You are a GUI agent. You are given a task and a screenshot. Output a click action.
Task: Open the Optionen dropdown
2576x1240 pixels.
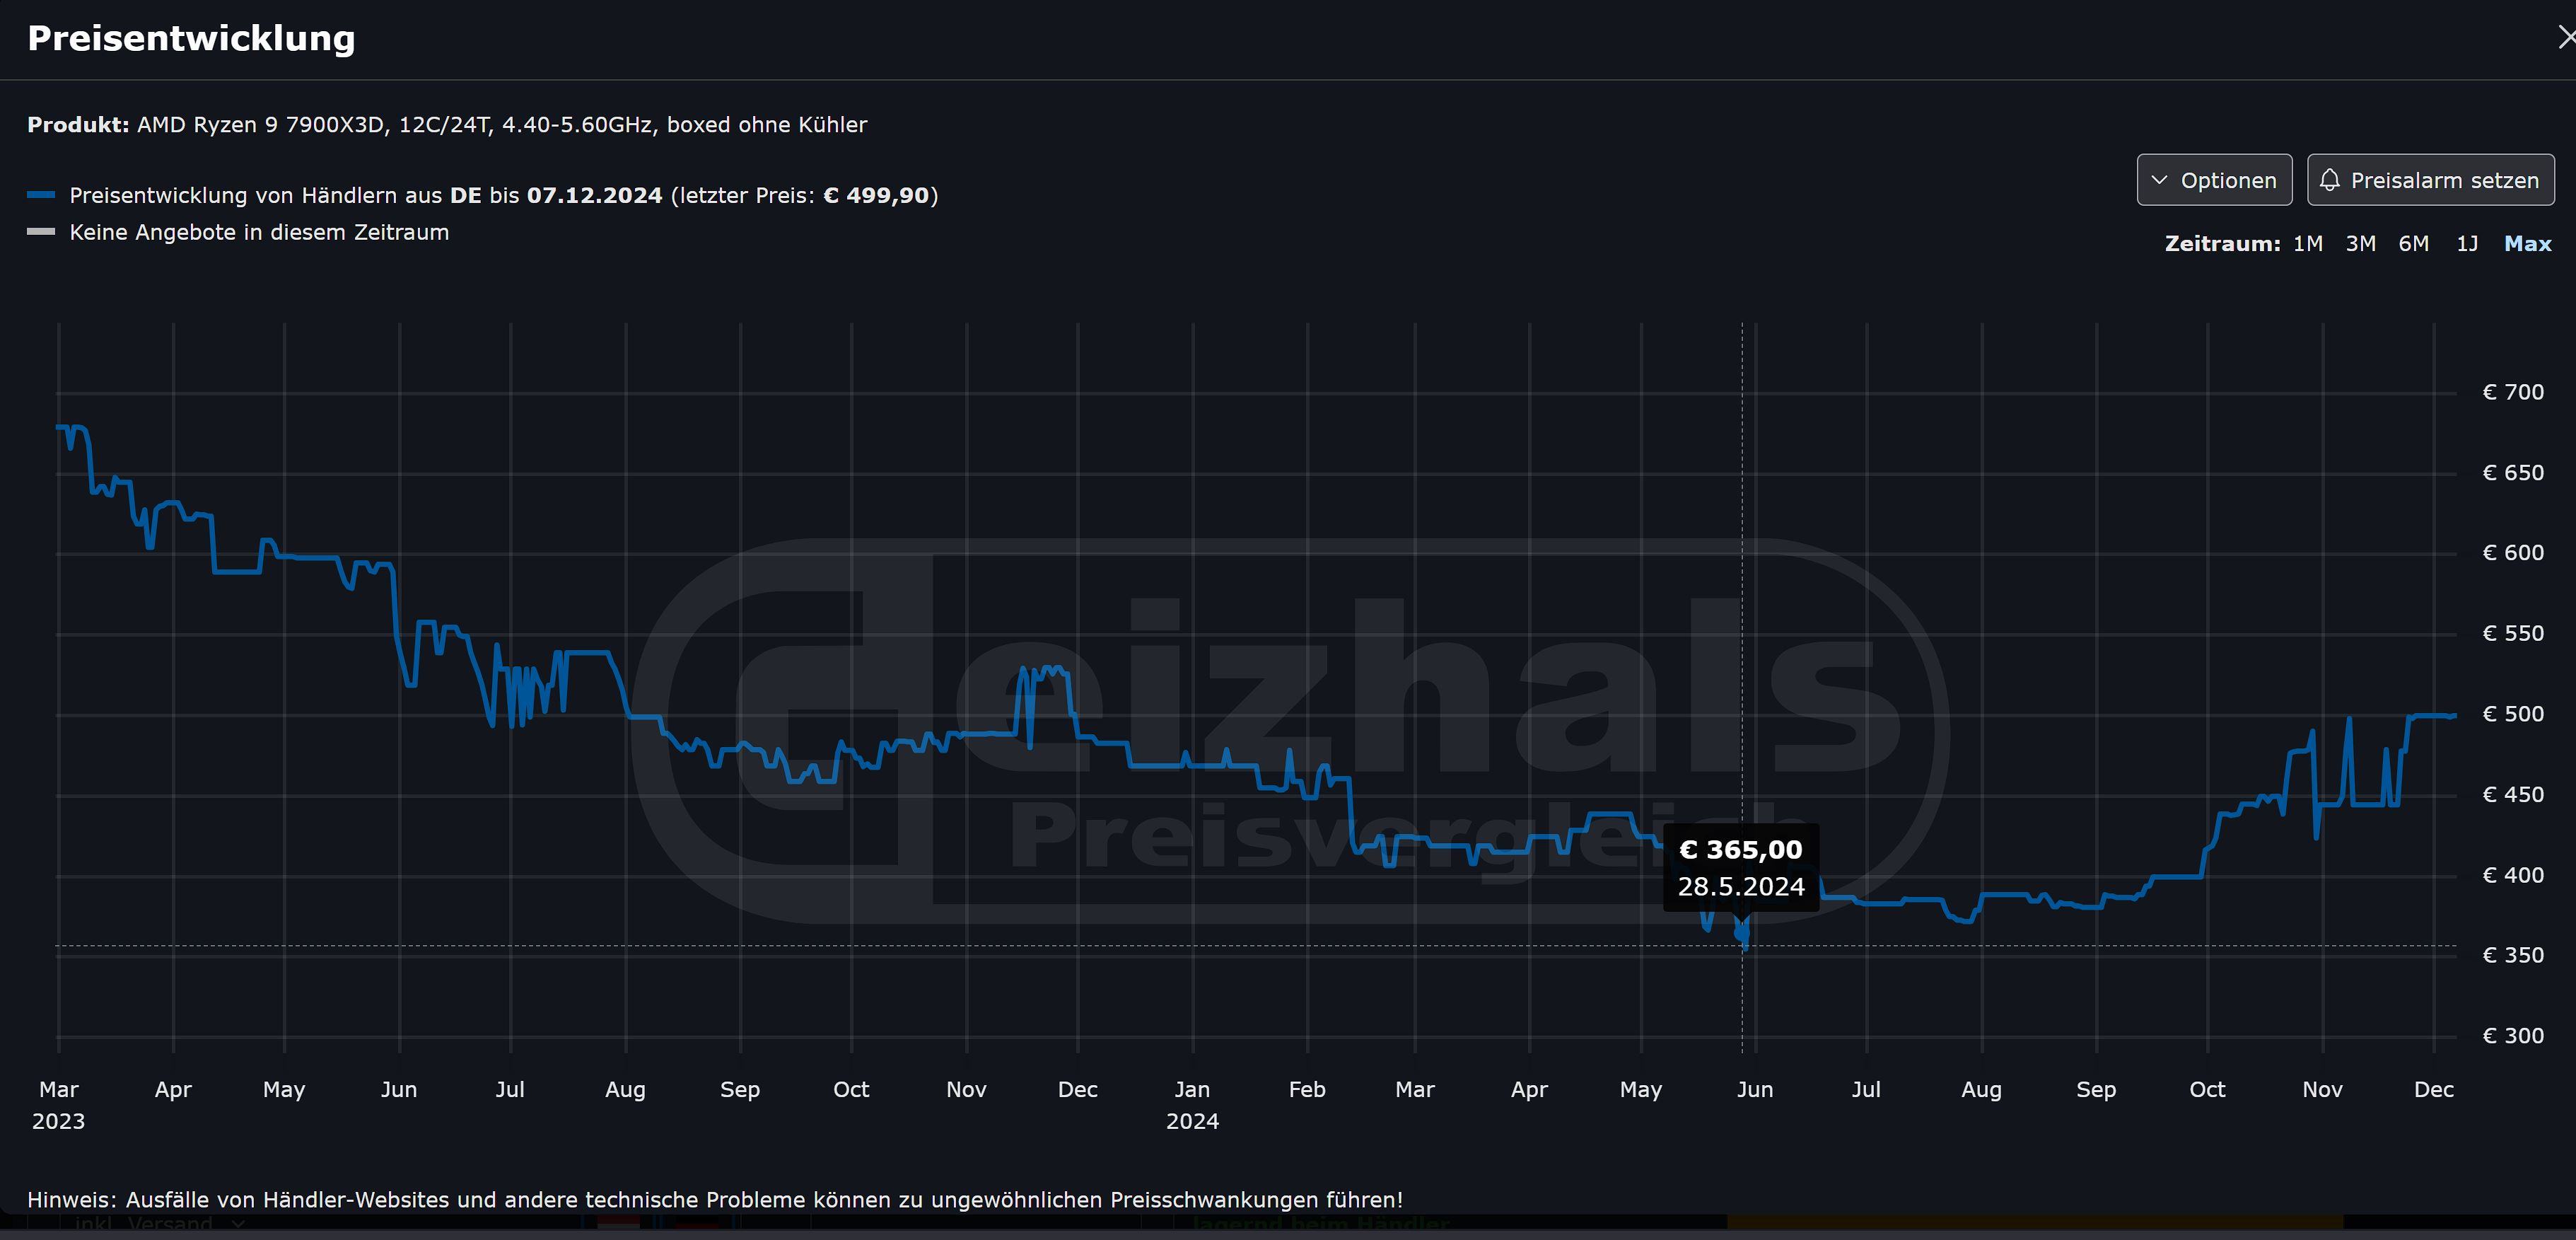coord(2214,180)
